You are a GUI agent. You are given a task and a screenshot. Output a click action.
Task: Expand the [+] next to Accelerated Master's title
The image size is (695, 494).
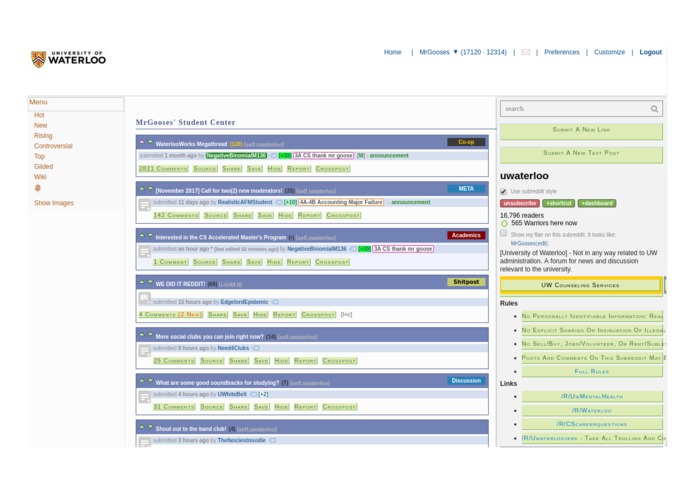291,238
